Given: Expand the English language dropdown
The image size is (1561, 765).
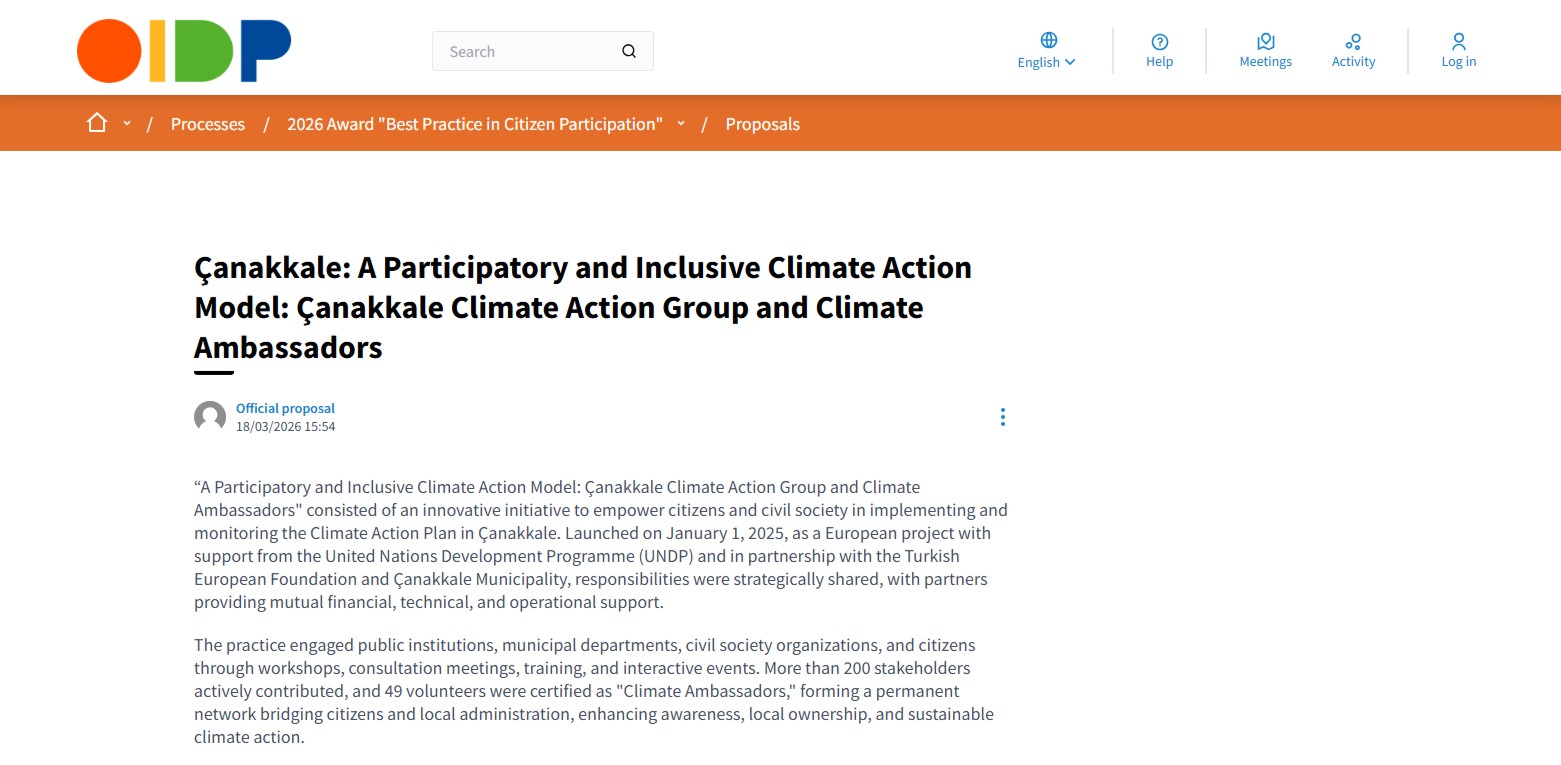Looking at the screenshot, I should tap(1047, 62).
